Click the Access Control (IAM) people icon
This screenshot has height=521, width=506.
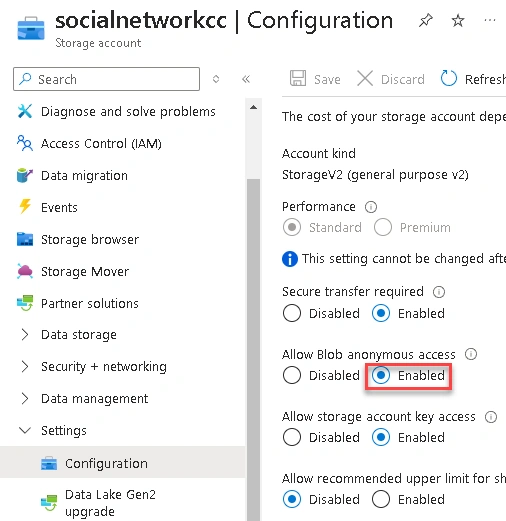pyautogui.click(x=25, y=143)
